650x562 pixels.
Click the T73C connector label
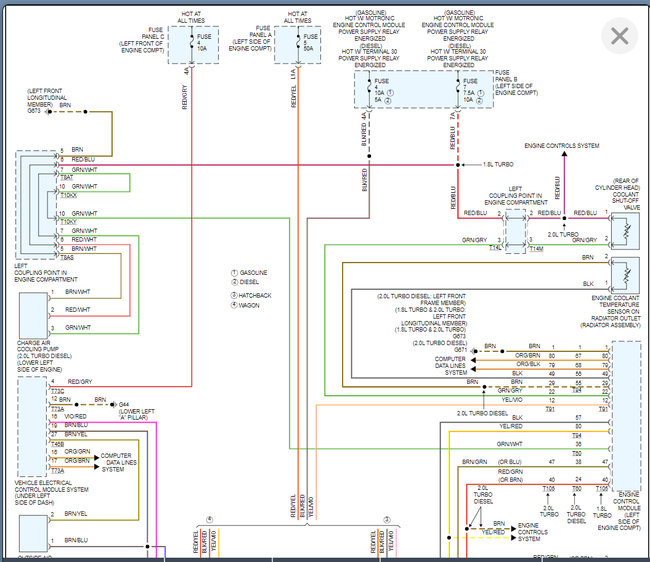(x=58, y=391)
